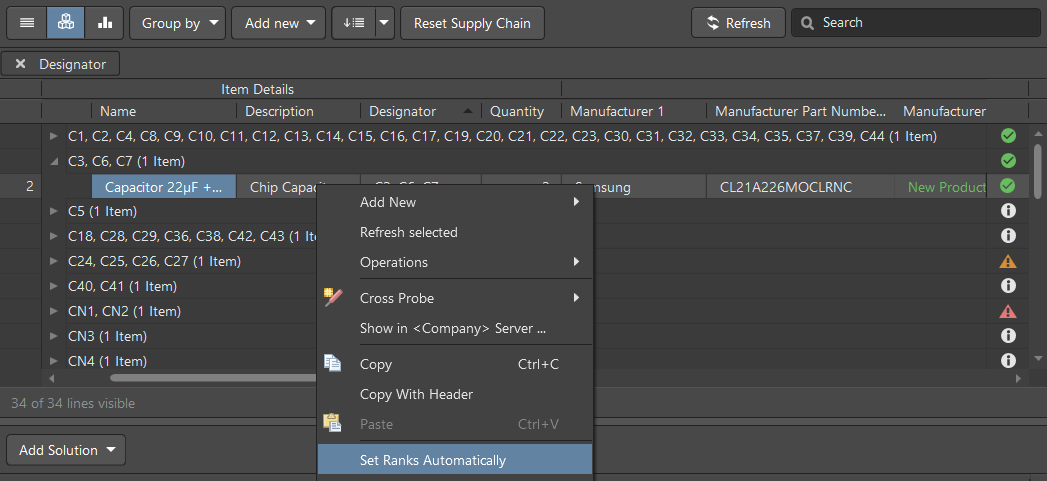Click info status icon of CN3 row
The image size is (1047, 481).
coord(1008,336)
